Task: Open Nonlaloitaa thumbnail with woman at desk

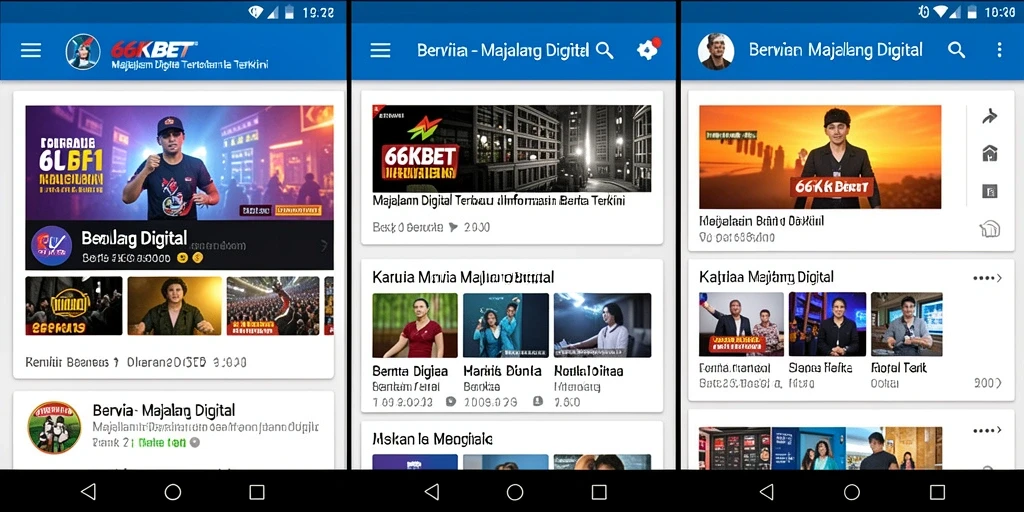Action: click(602, 325)
